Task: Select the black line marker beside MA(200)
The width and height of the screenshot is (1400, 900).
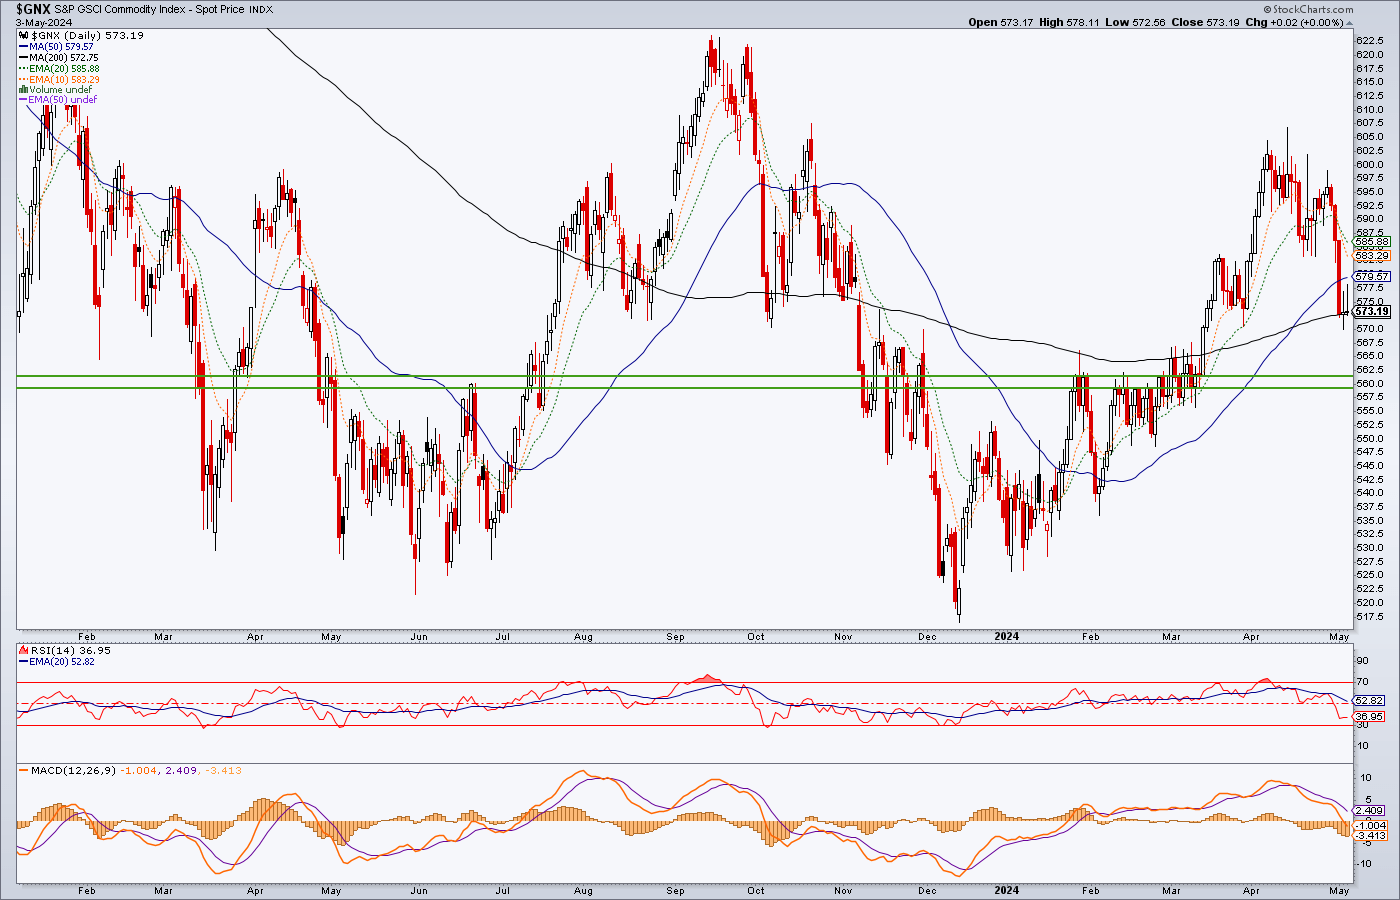Action: 24,58
